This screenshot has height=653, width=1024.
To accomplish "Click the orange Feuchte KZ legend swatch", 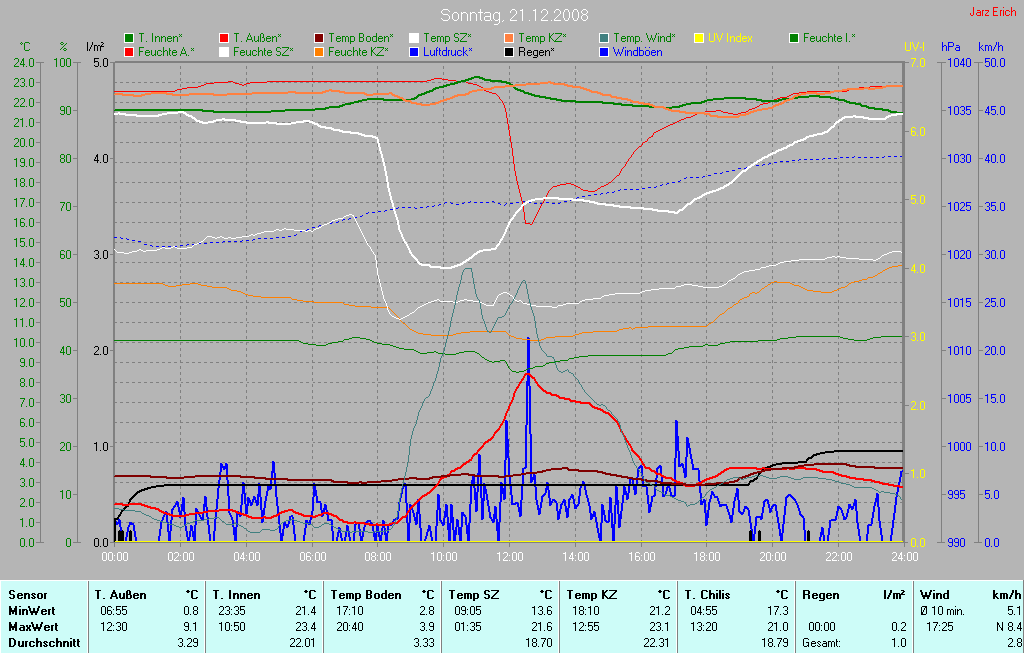I will pos(319,52).
